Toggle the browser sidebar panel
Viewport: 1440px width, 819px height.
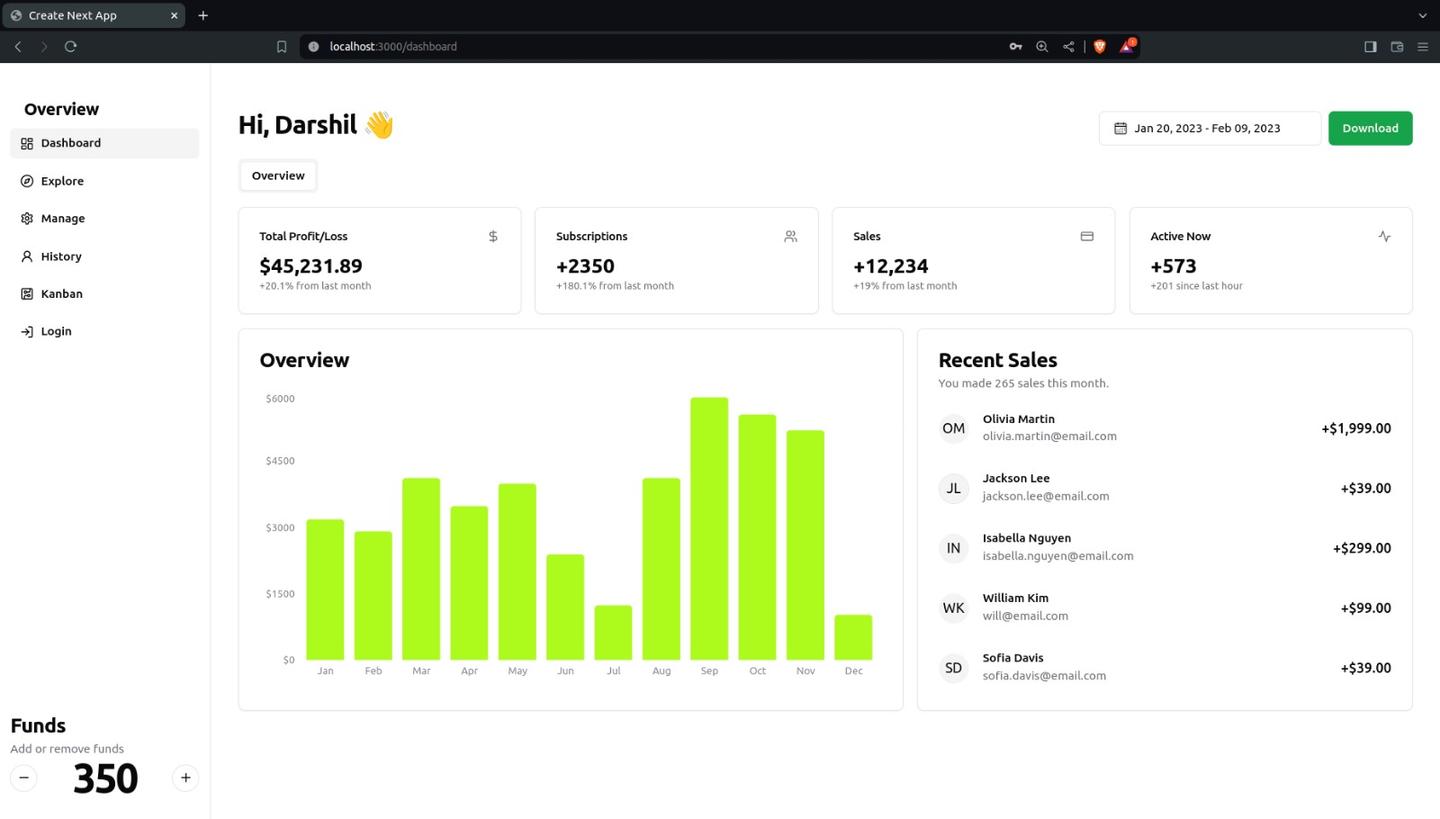(x=1370, y=46)
